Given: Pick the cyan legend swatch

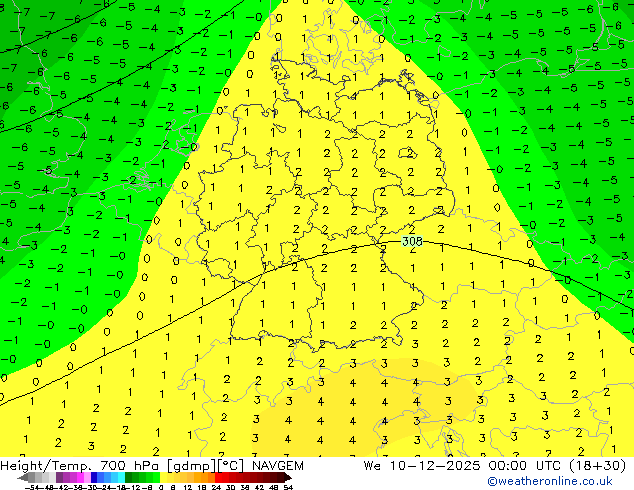Looking at the screenshot, I should (x=121, y=478).
